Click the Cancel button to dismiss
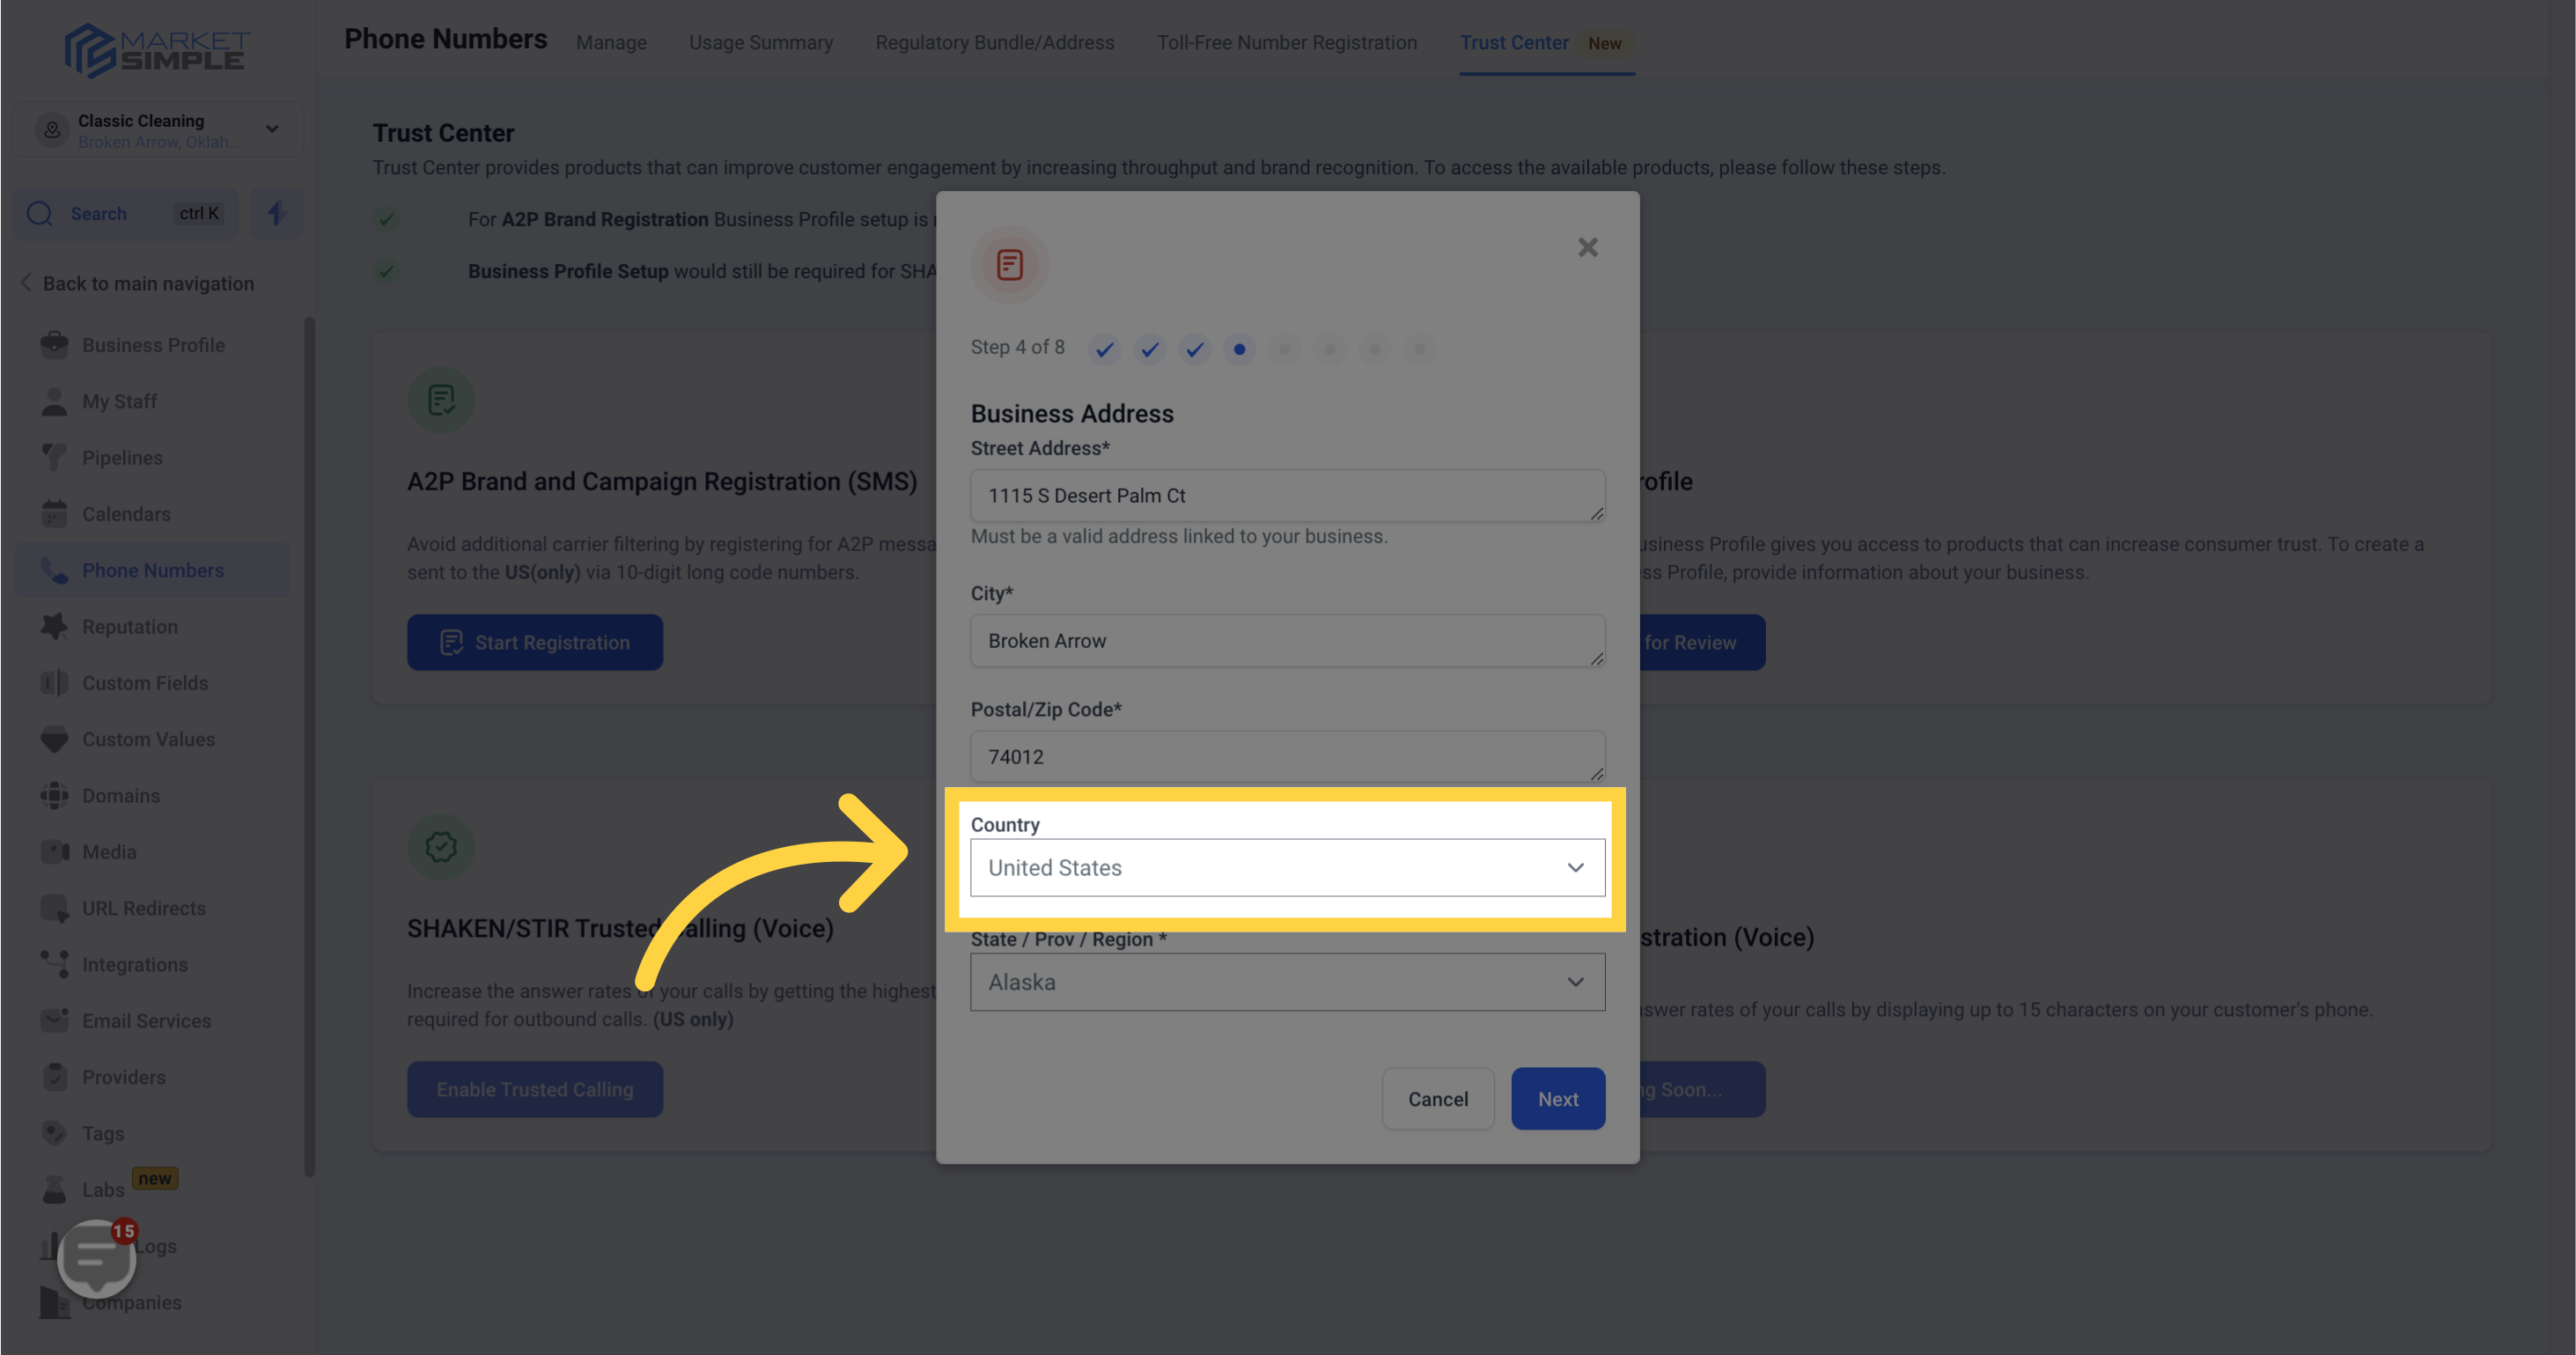The width and height of the screenshot is (2576, 1355). 1438,1098
